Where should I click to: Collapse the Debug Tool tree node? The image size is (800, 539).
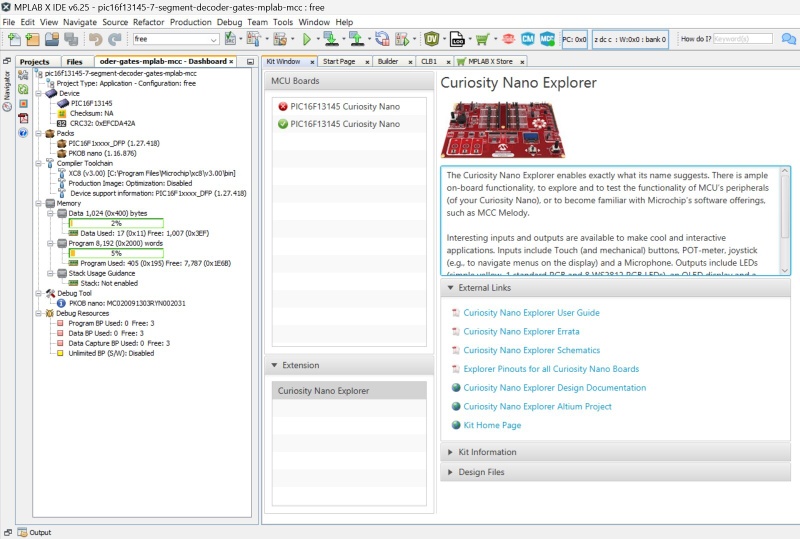click(39, 293)
